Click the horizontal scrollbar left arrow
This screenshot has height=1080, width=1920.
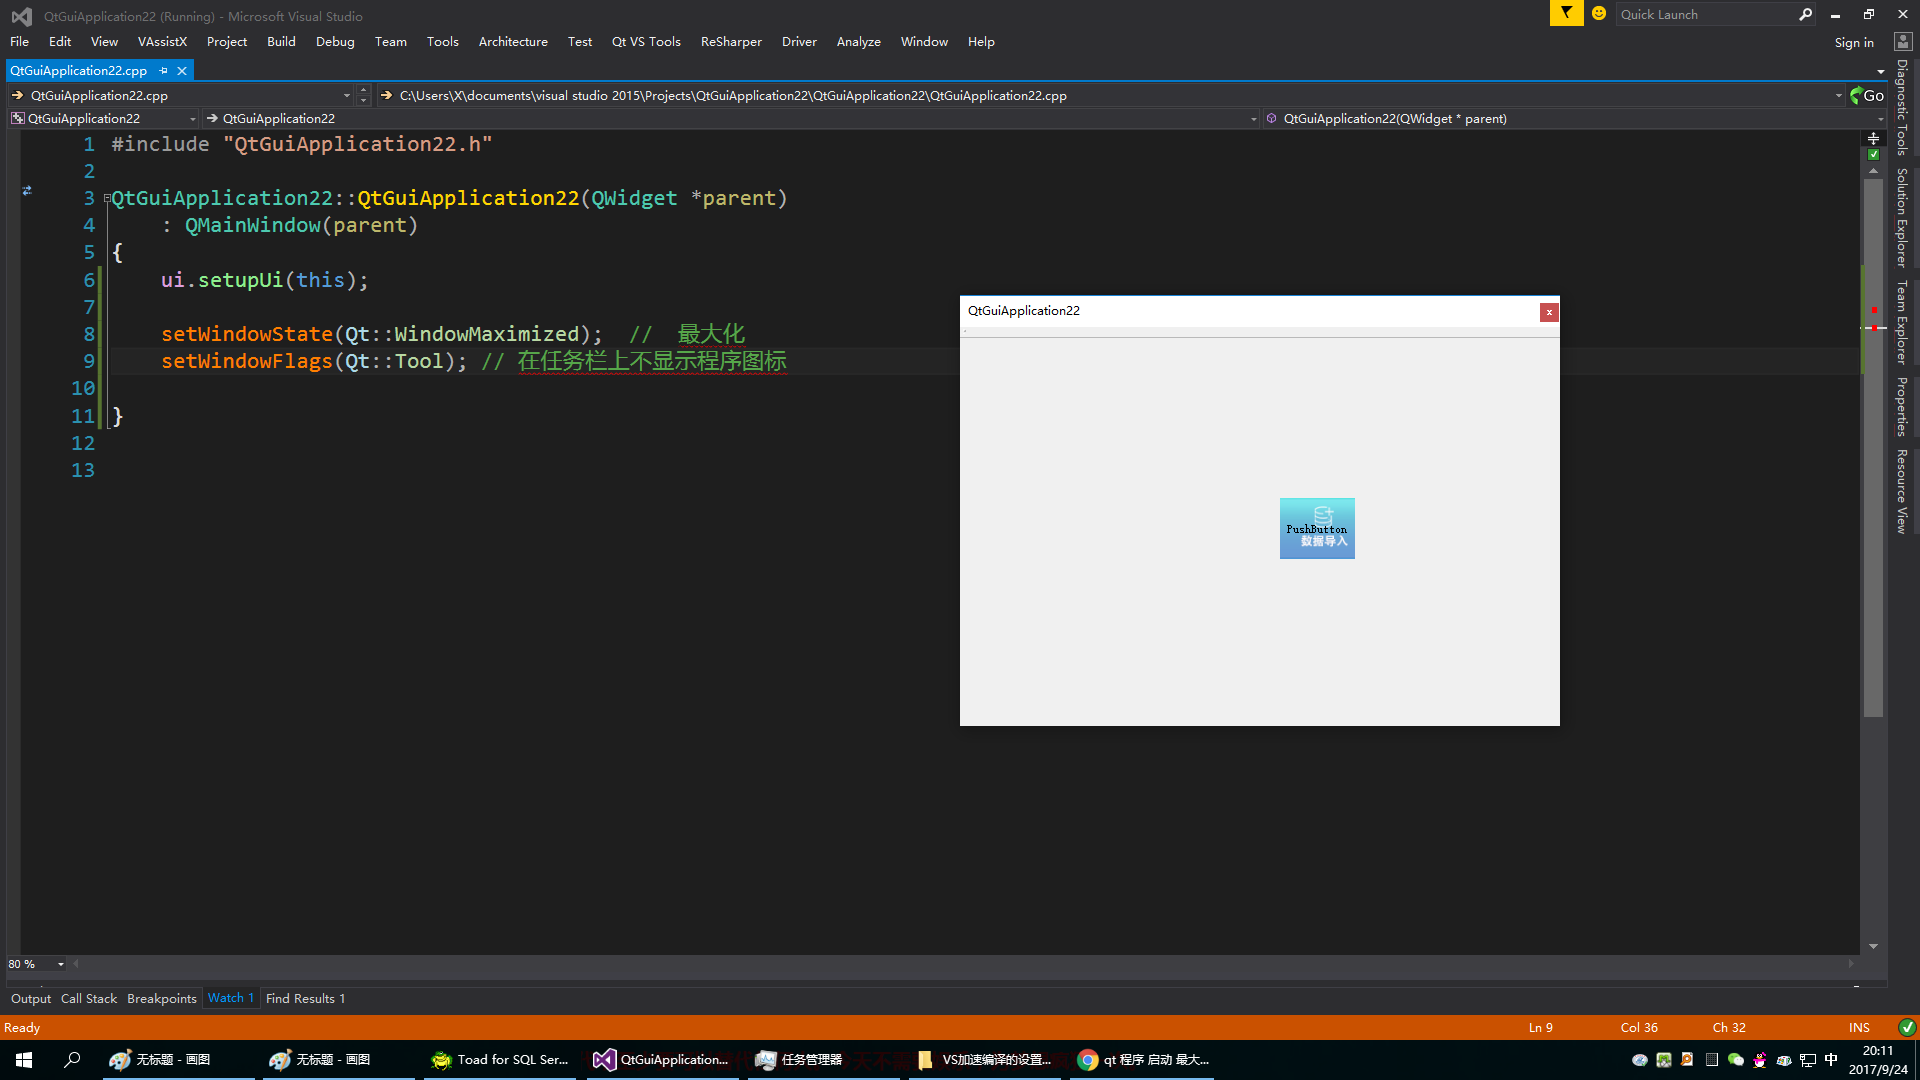76,964
